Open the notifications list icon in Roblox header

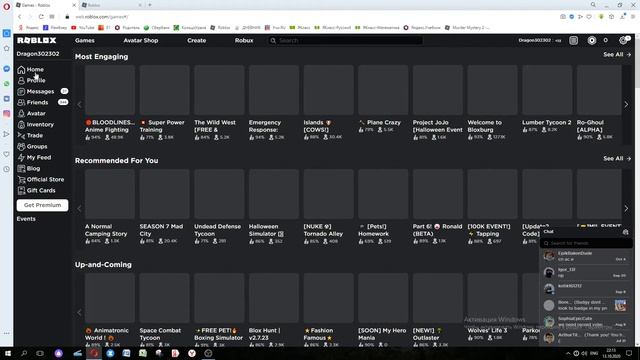click(x=573, y=40)
